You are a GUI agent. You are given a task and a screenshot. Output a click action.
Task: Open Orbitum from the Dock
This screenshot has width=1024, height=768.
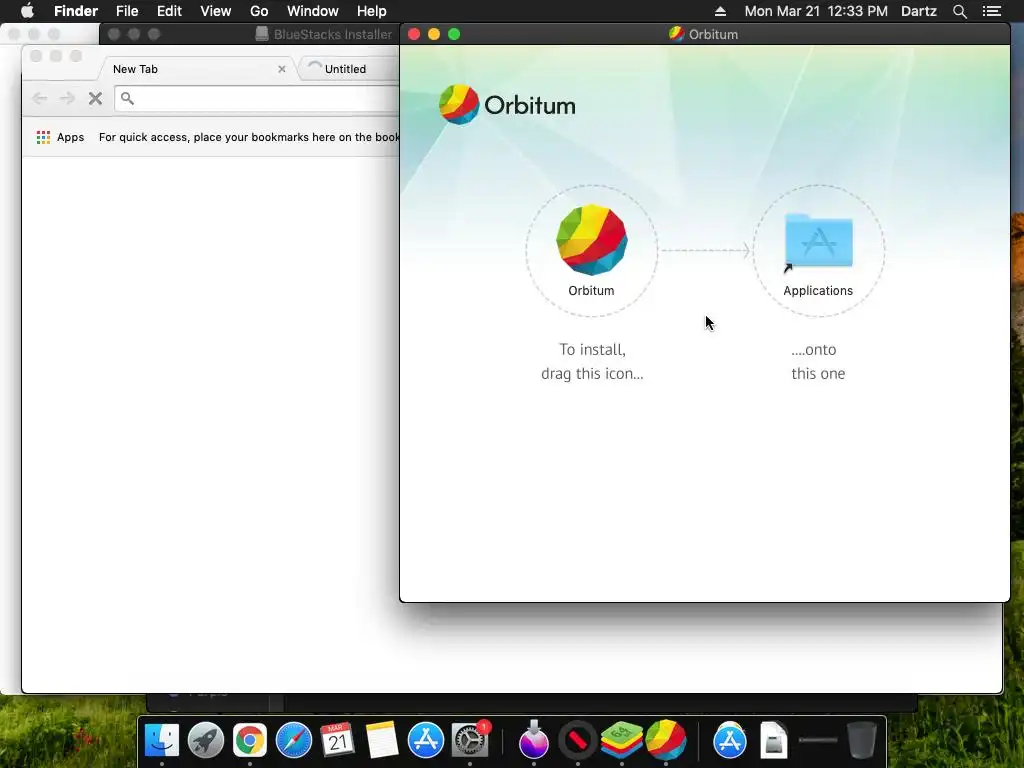(x=665, y=741)
